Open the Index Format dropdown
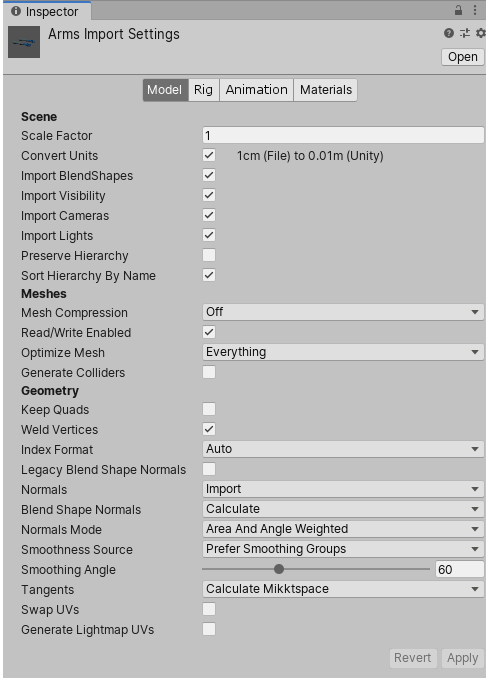Viewport: 495px width, 678px height. pyautogui.click(x=343, y=449)
